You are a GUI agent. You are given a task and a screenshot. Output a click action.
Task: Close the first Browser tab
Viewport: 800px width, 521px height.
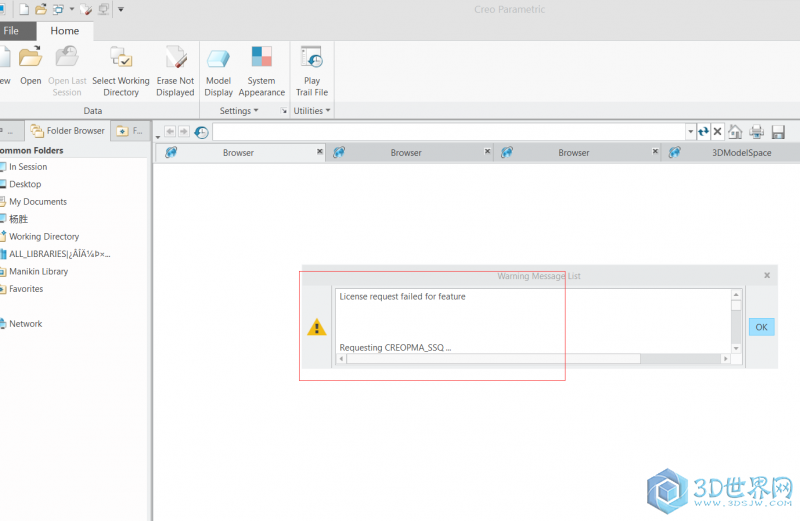pos(320,152)
